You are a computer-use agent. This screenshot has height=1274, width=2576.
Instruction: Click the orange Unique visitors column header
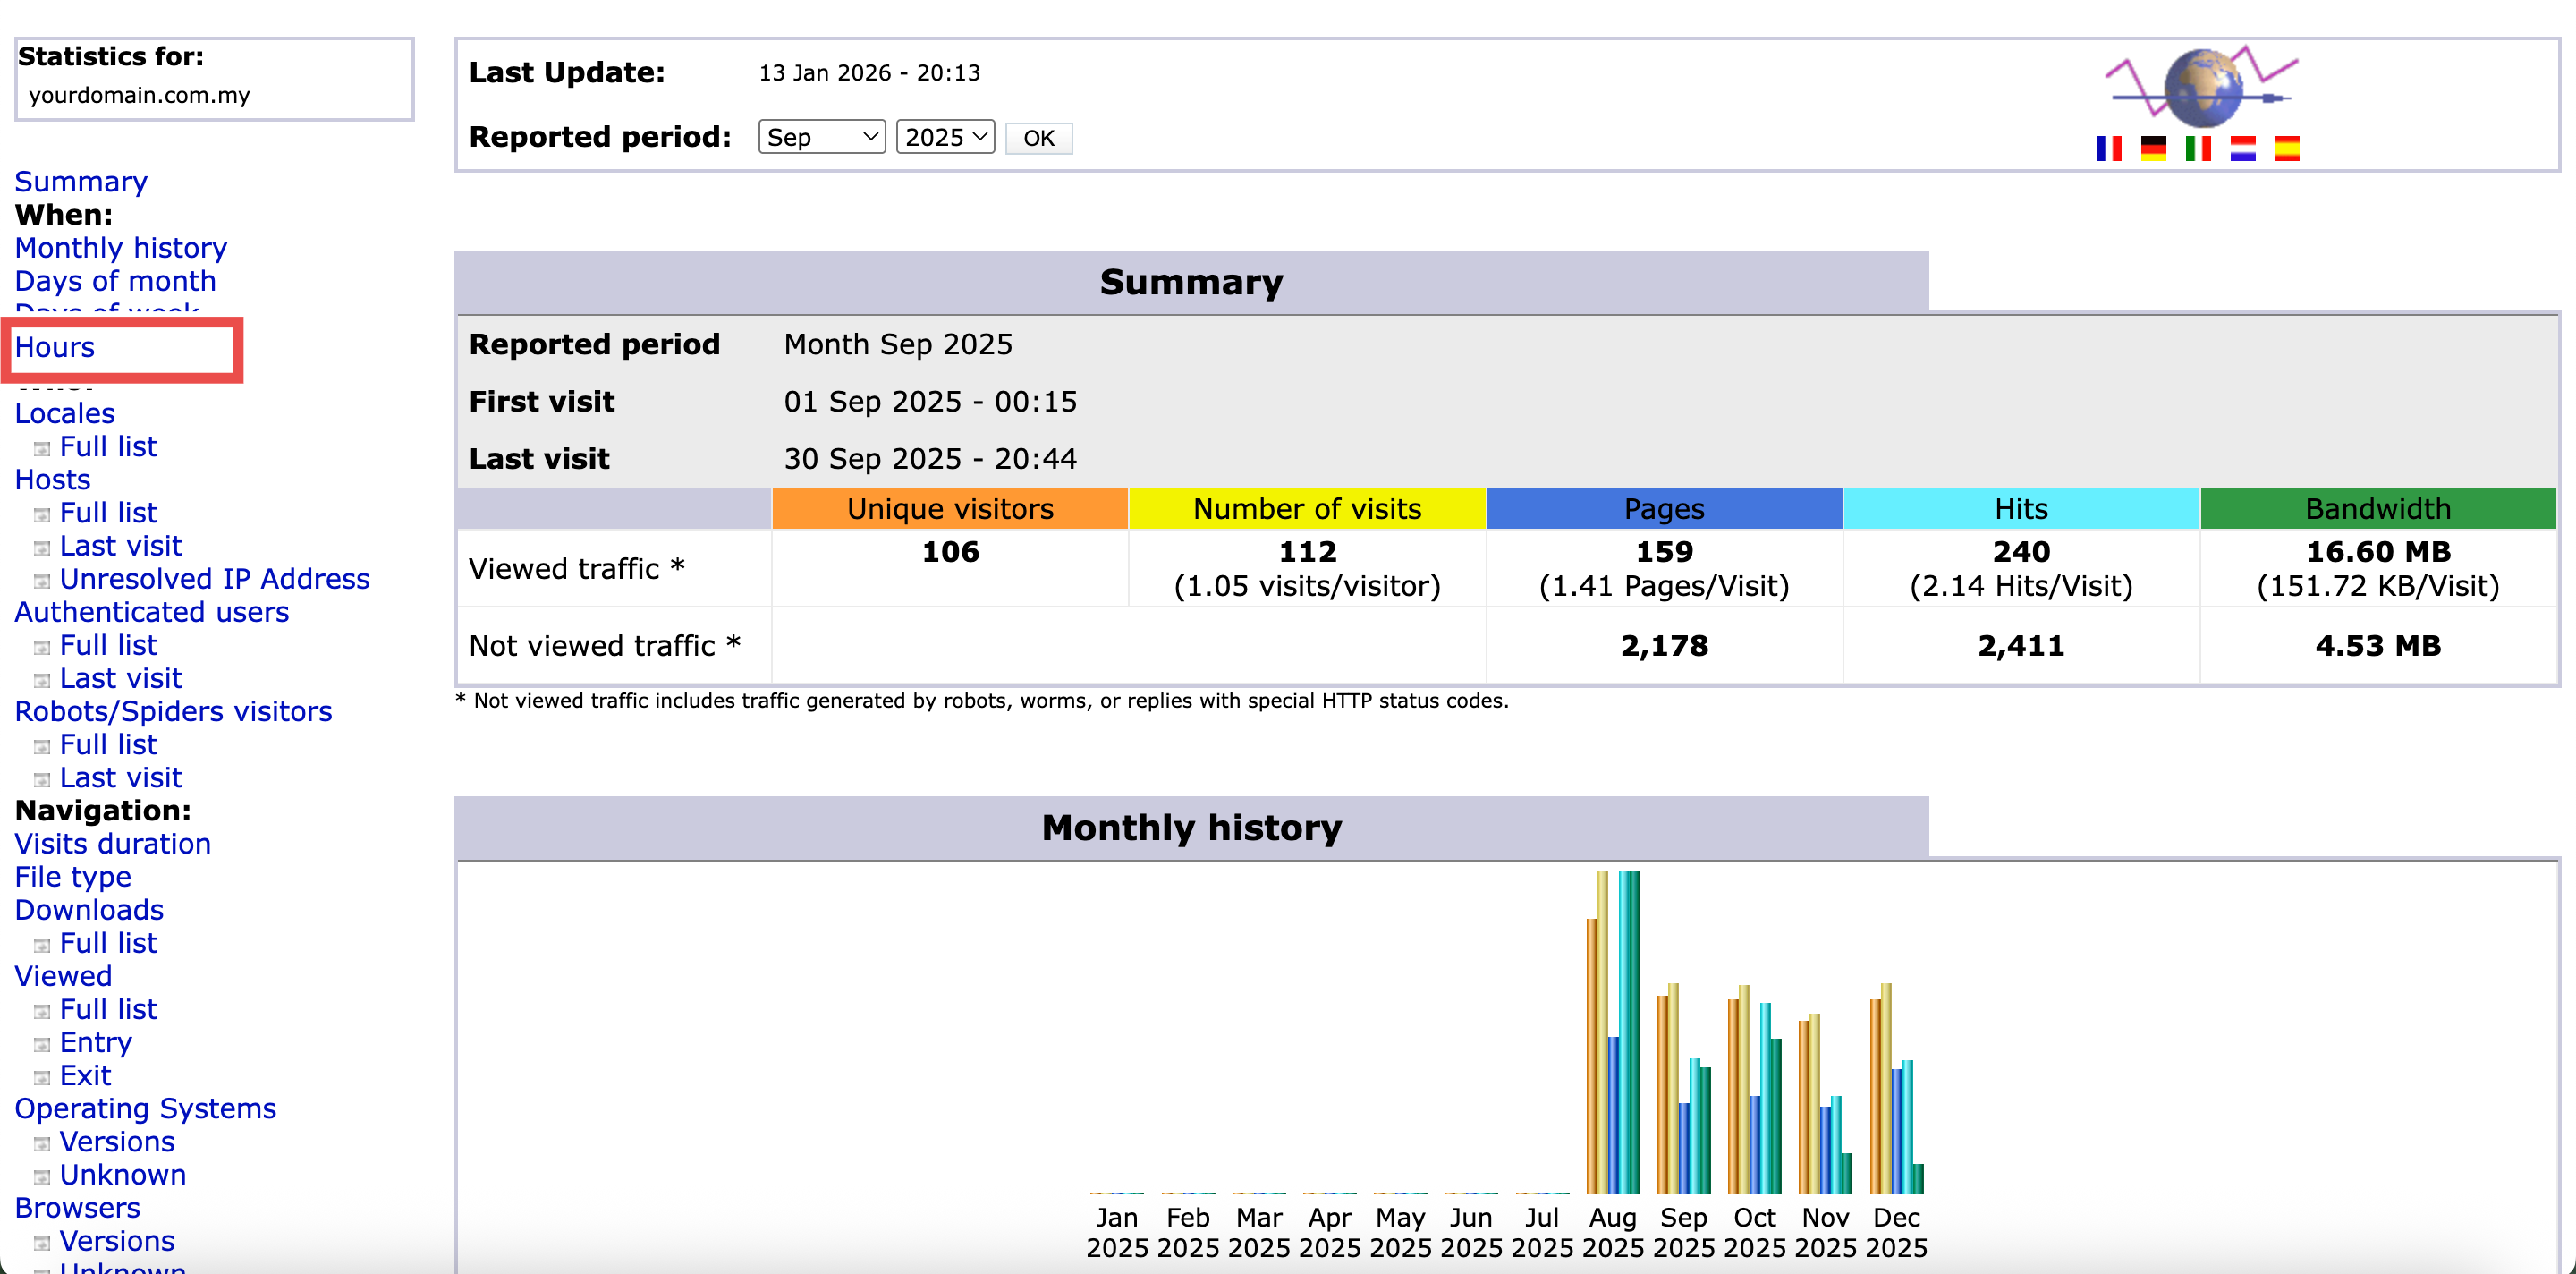click(x=950, y=509)
